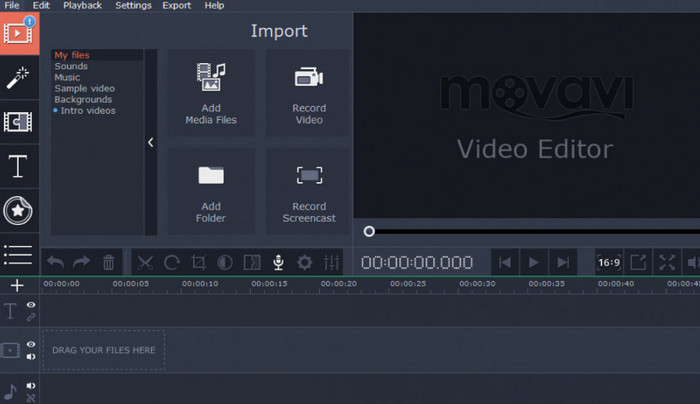
Task: Split clip with the scissors tool
Action: pos(145,262)
